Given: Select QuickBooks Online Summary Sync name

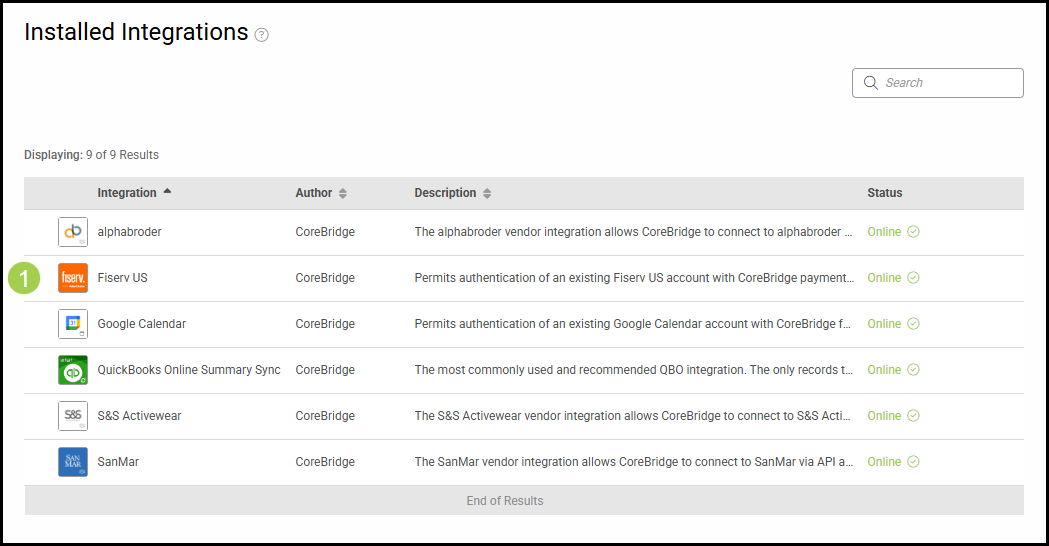Looking at the screenshot, I should pos(189,370).
